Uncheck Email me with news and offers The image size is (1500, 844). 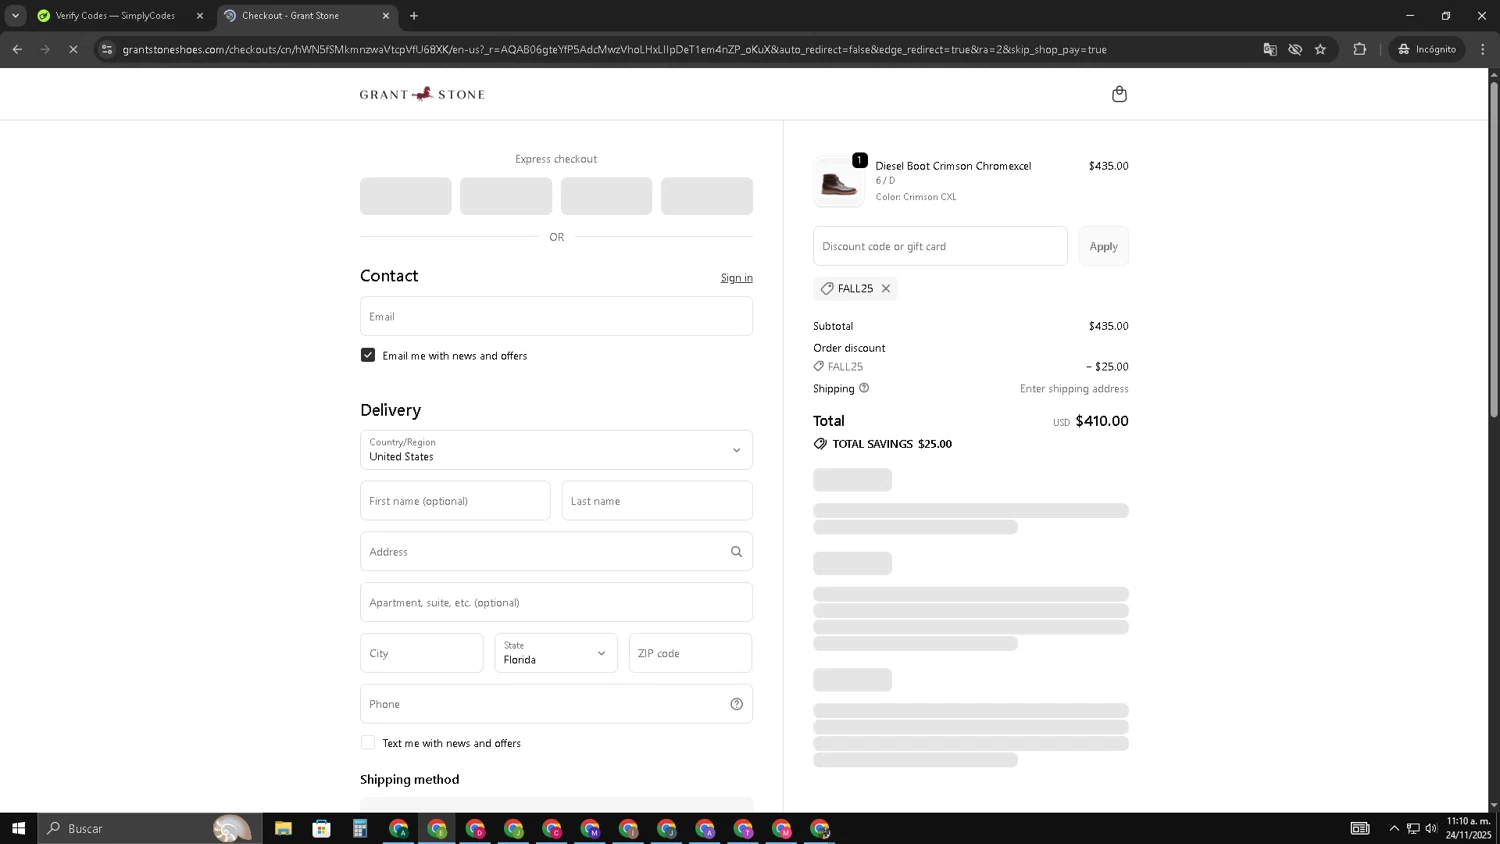point(368,355)
